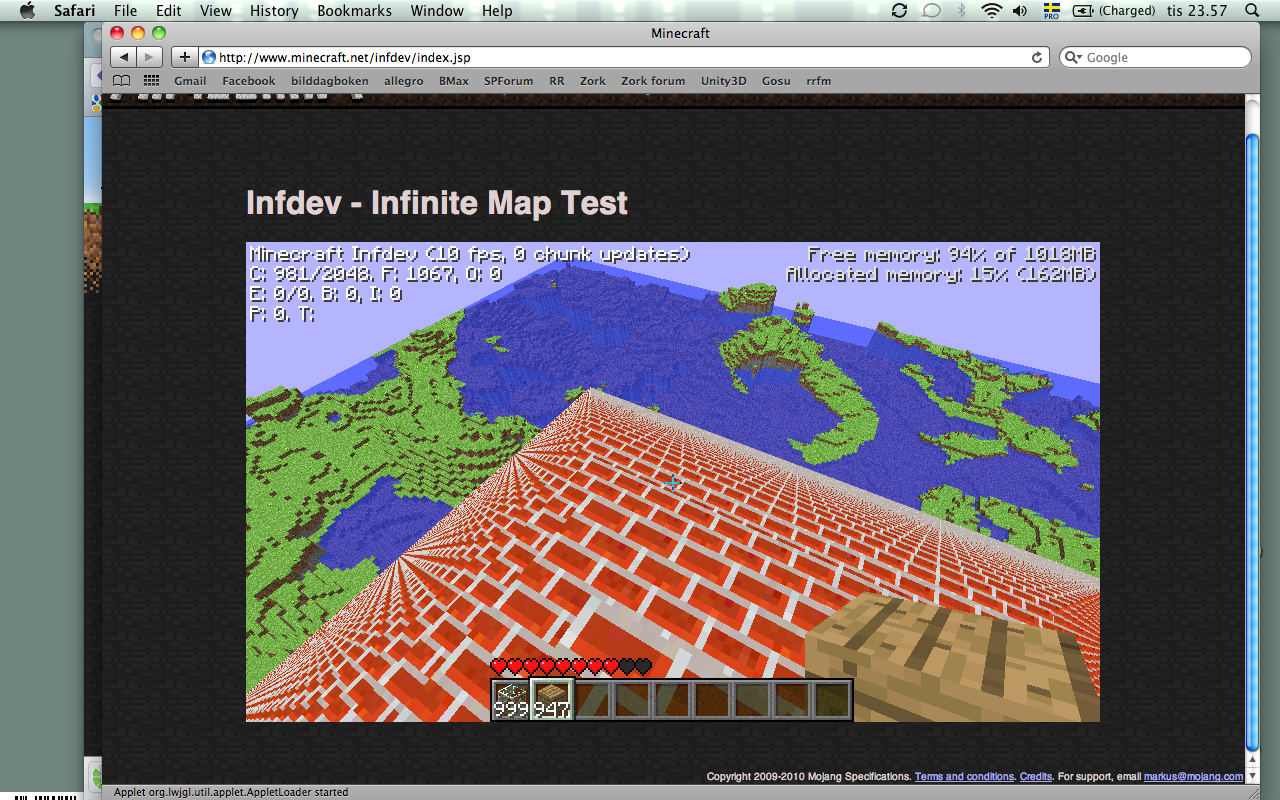
Task: Focus the URL address field
Action: [625, 57]
